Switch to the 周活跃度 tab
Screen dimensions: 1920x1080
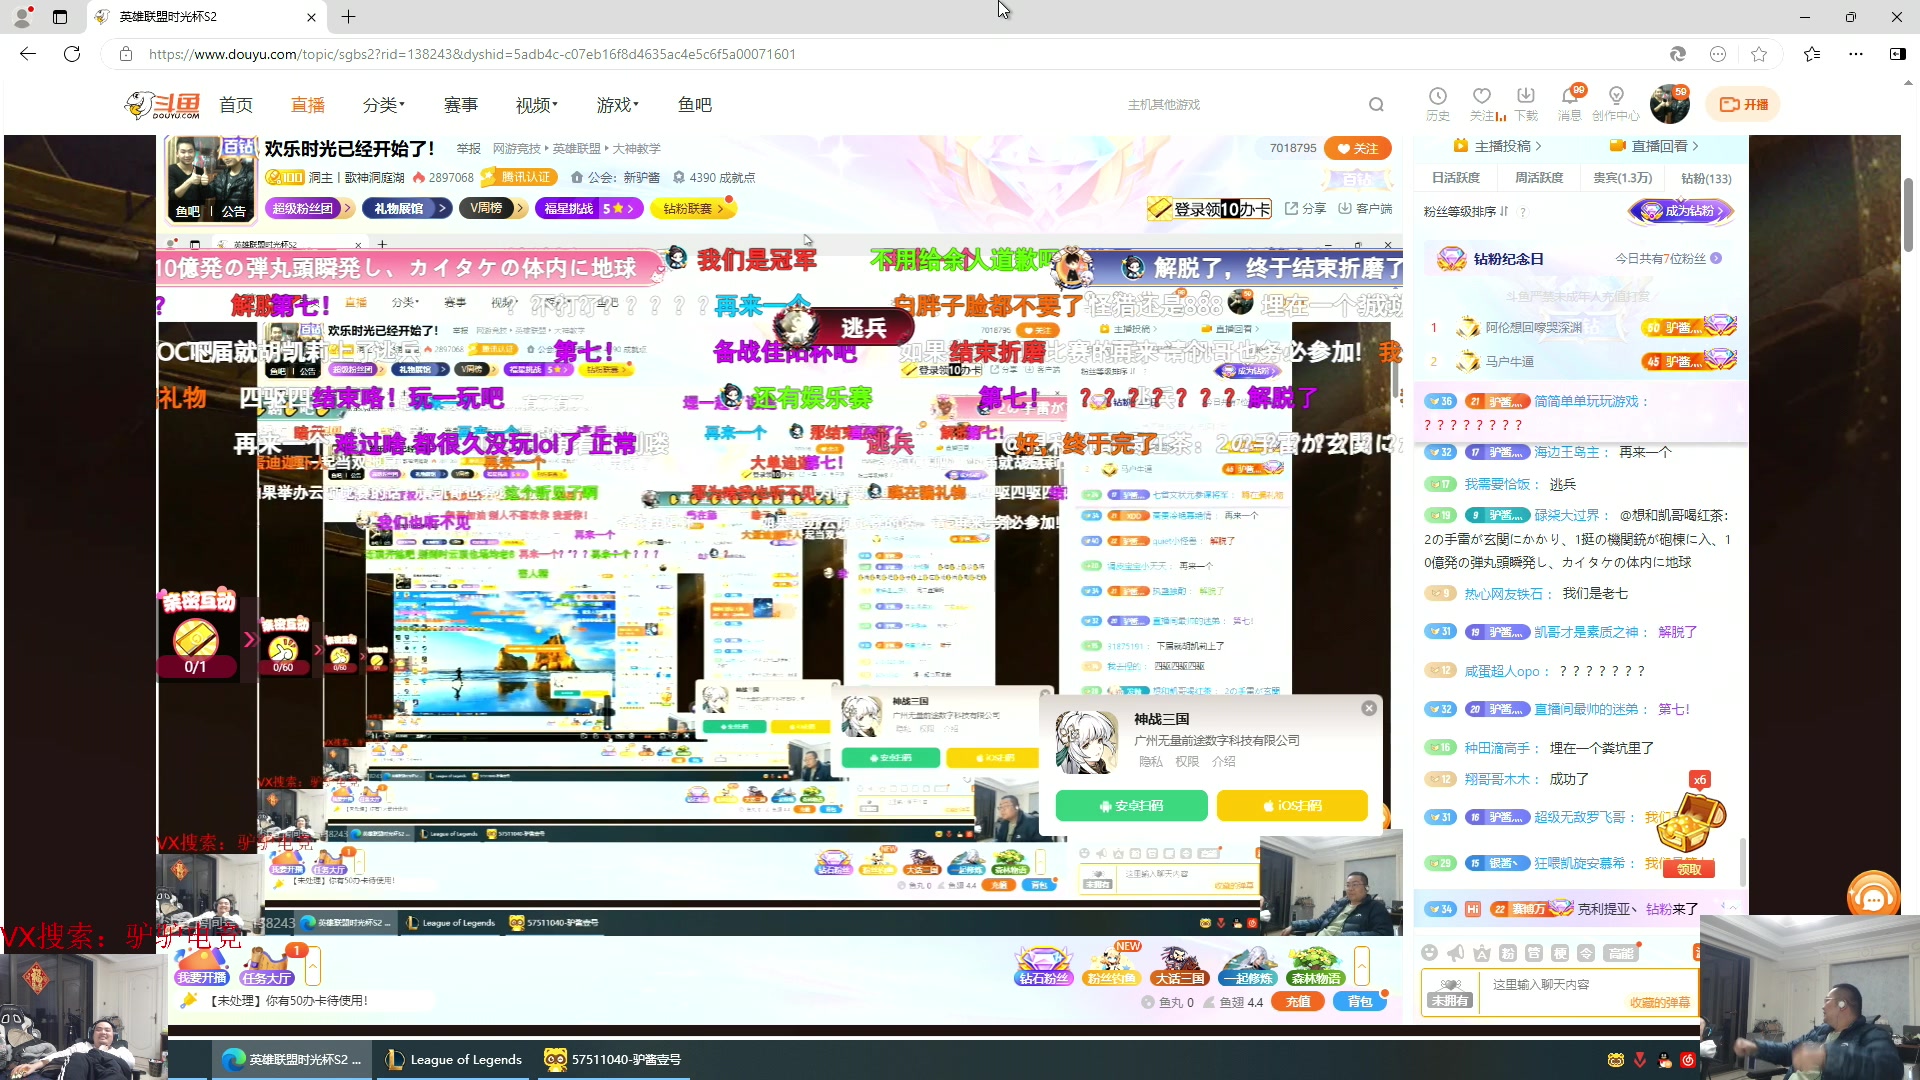(1538, 178)
